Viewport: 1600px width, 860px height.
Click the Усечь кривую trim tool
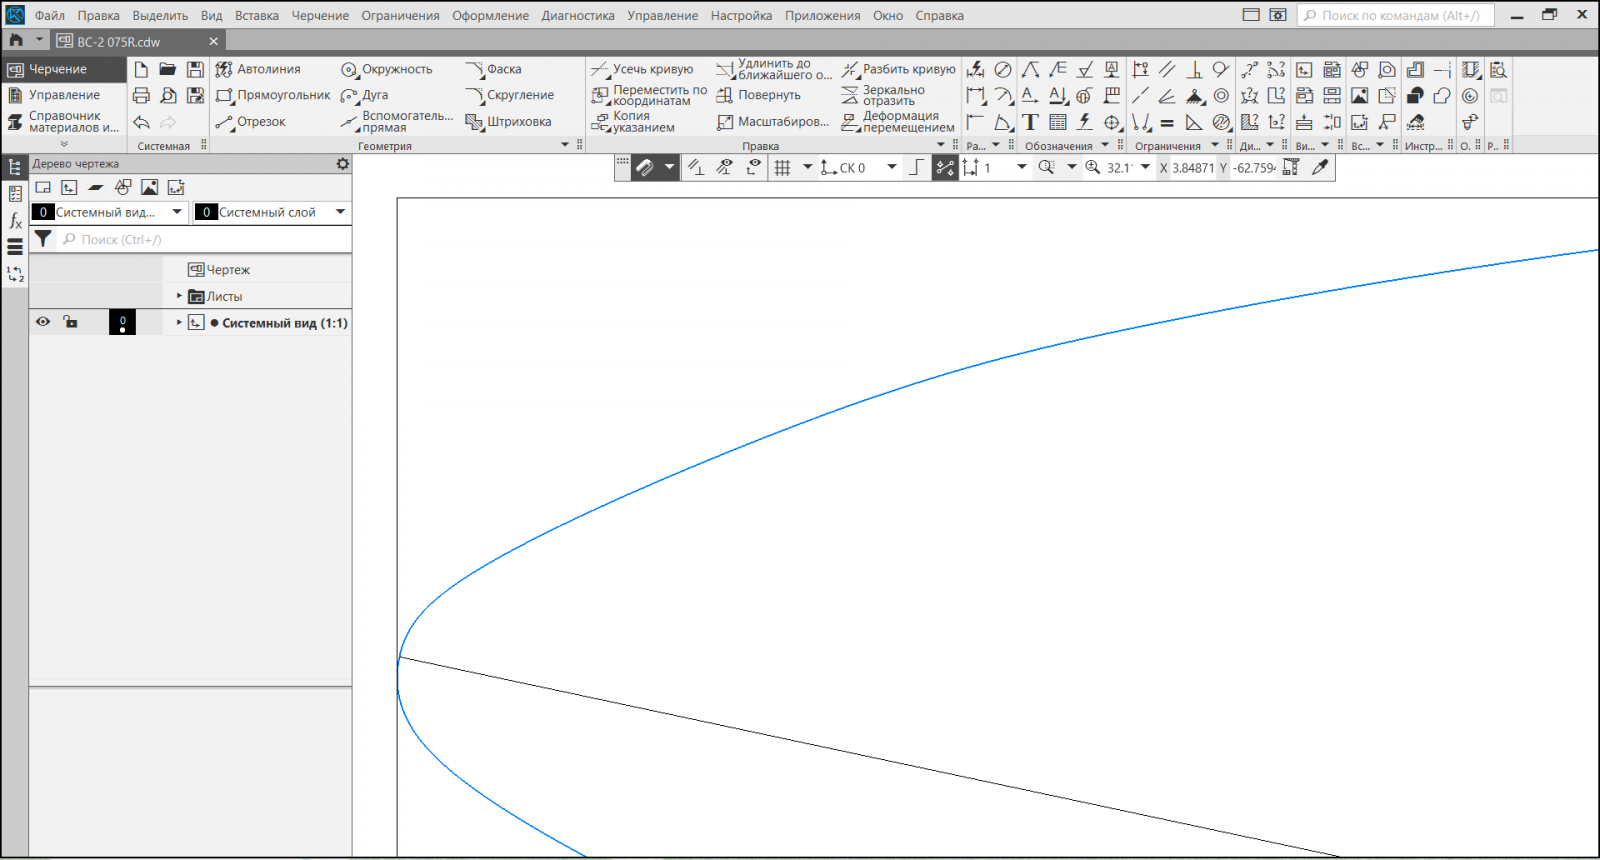[x=642, y=69]
